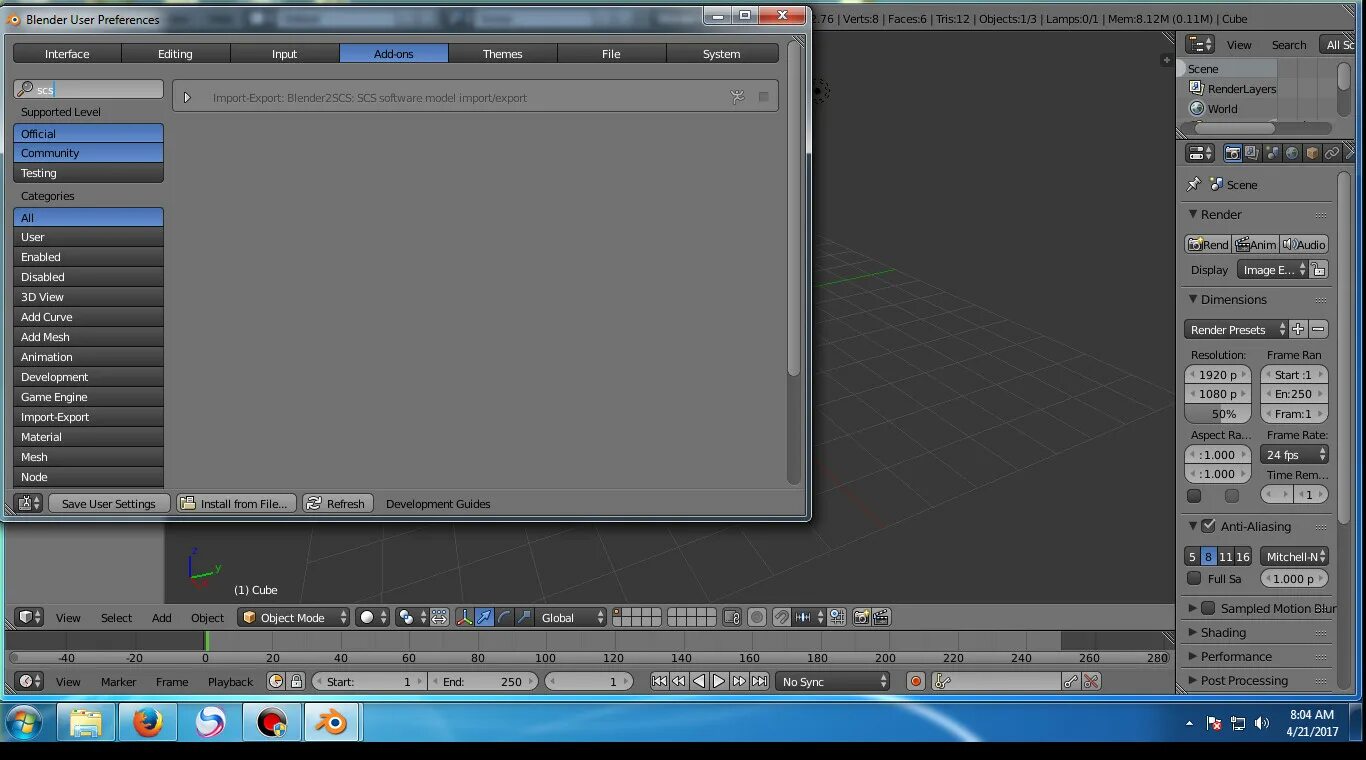Open the System preferences tab
1366x760 pixels.
click(x=722, y=54)
